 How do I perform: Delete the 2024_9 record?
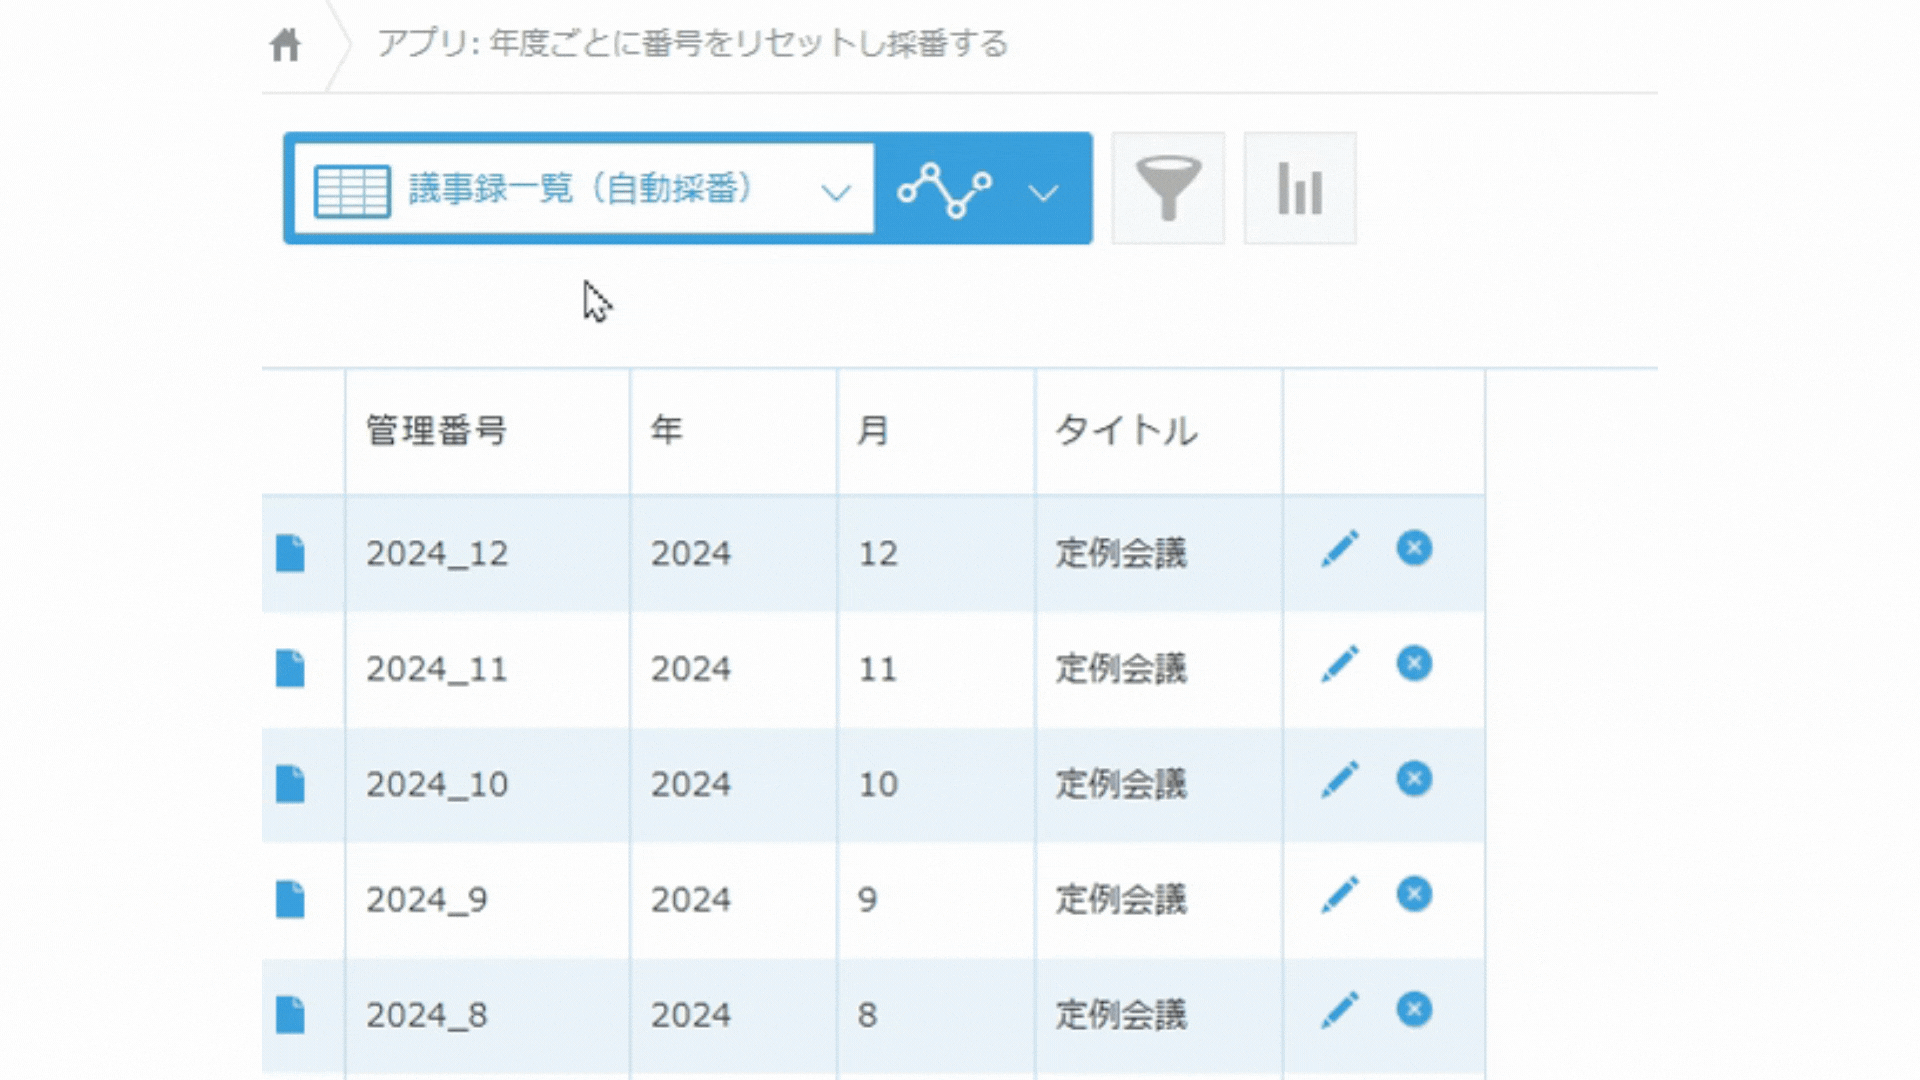pos(1414,894)
